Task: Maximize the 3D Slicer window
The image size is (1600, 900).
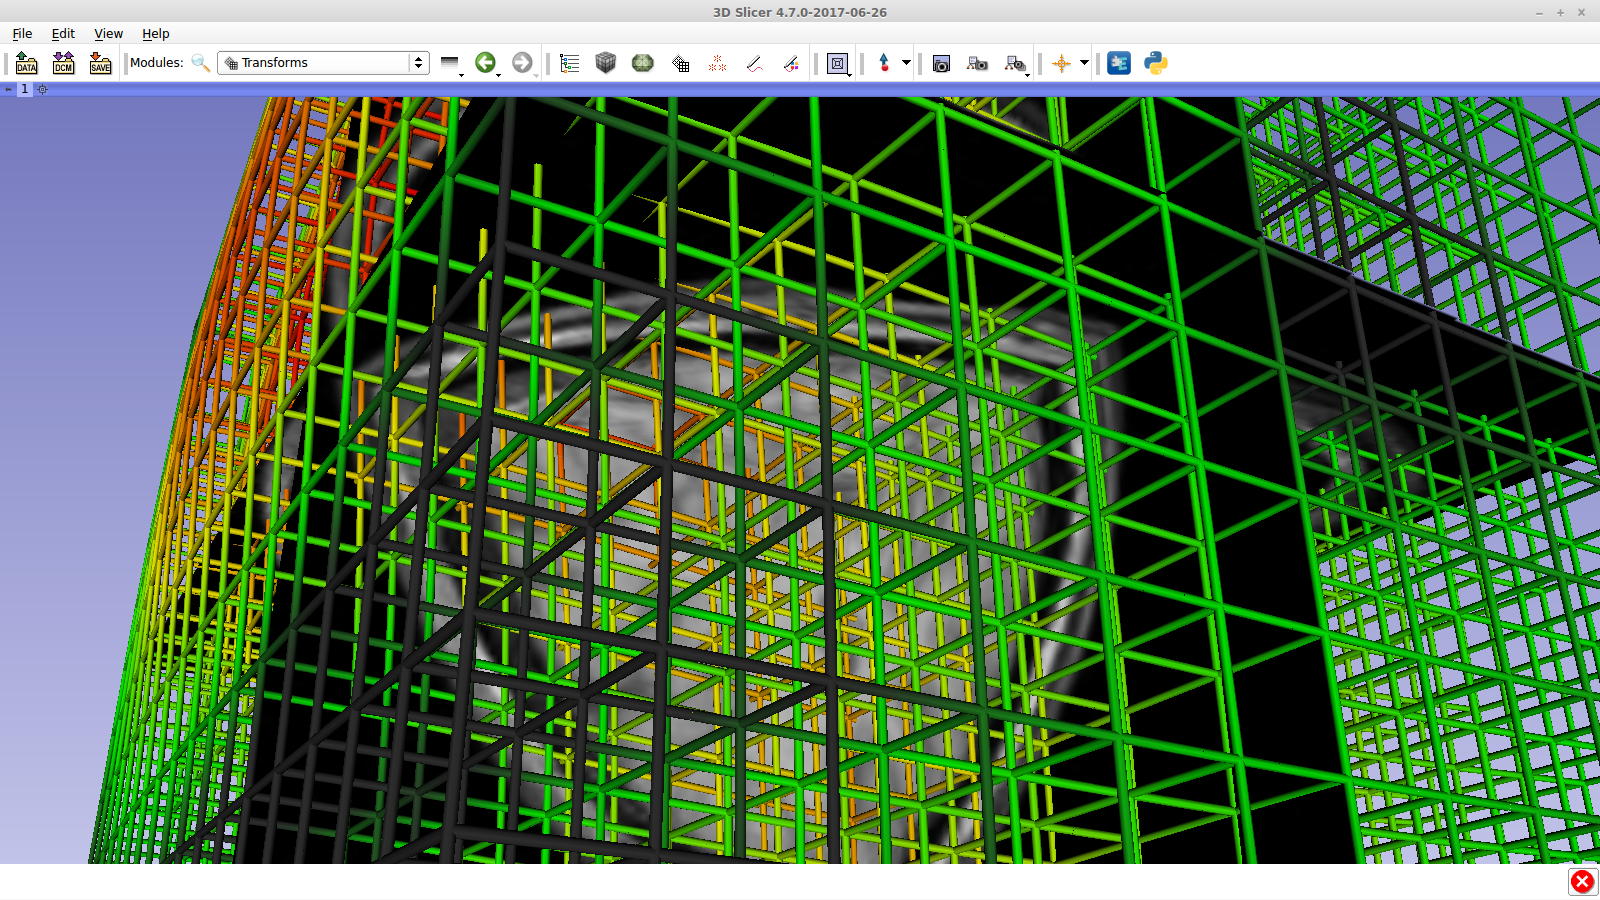Action: point(1560,12)
